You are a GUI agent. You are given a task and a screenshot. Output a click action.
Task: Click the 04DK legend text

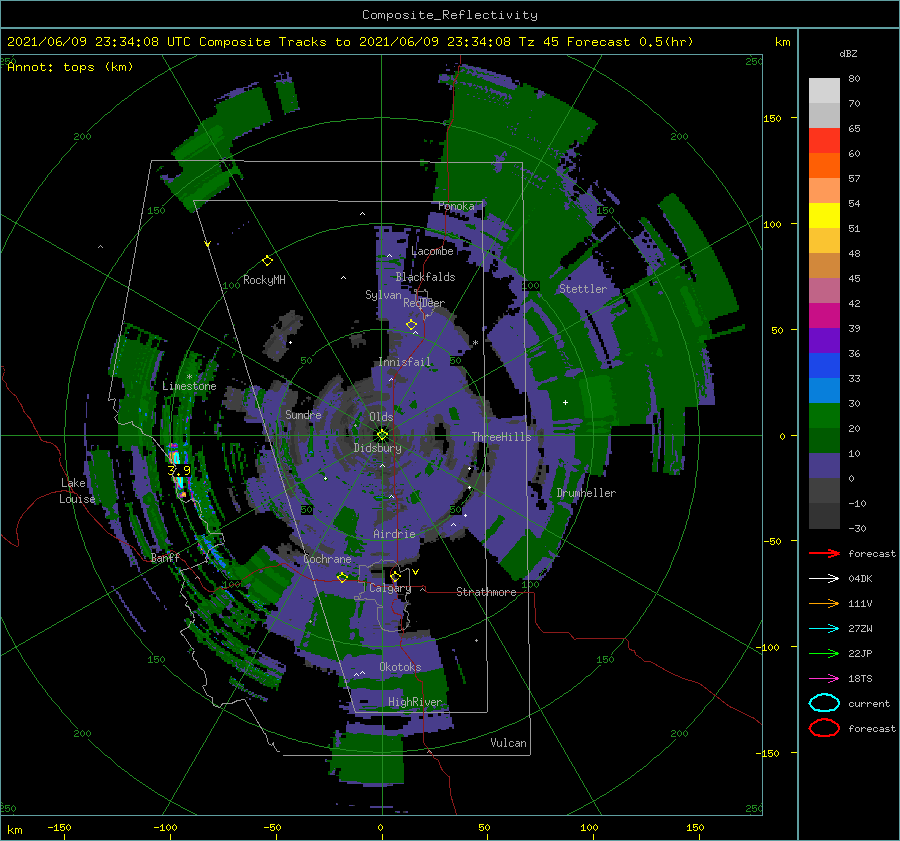(860, 578)
